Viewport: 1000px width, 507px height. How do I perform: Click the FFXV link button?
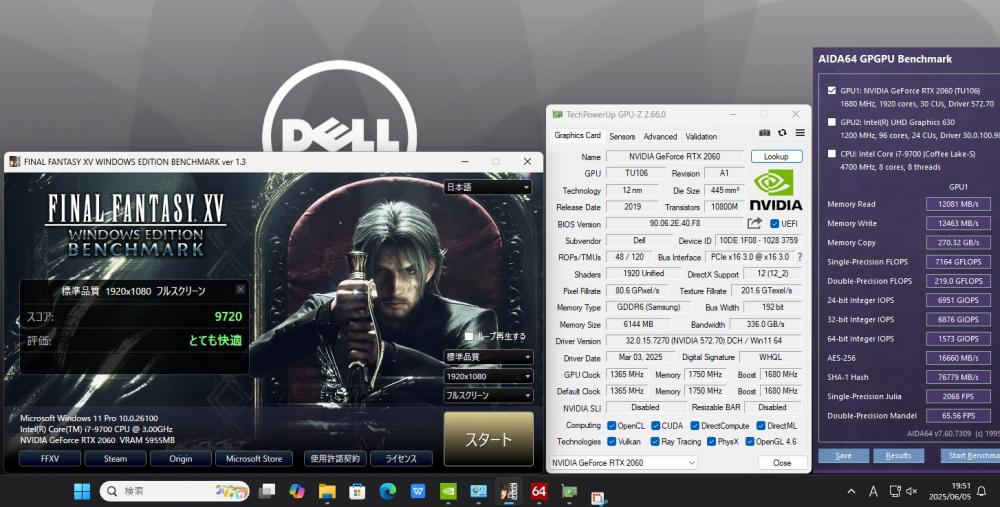click(x=50, y=459)
